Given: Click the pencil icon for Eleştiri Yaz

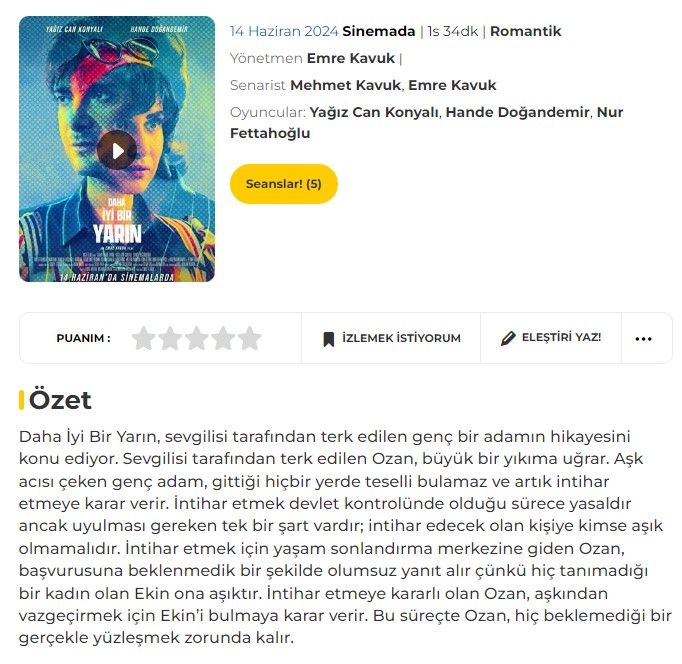Looking at the screenshot, I should 508,338.
